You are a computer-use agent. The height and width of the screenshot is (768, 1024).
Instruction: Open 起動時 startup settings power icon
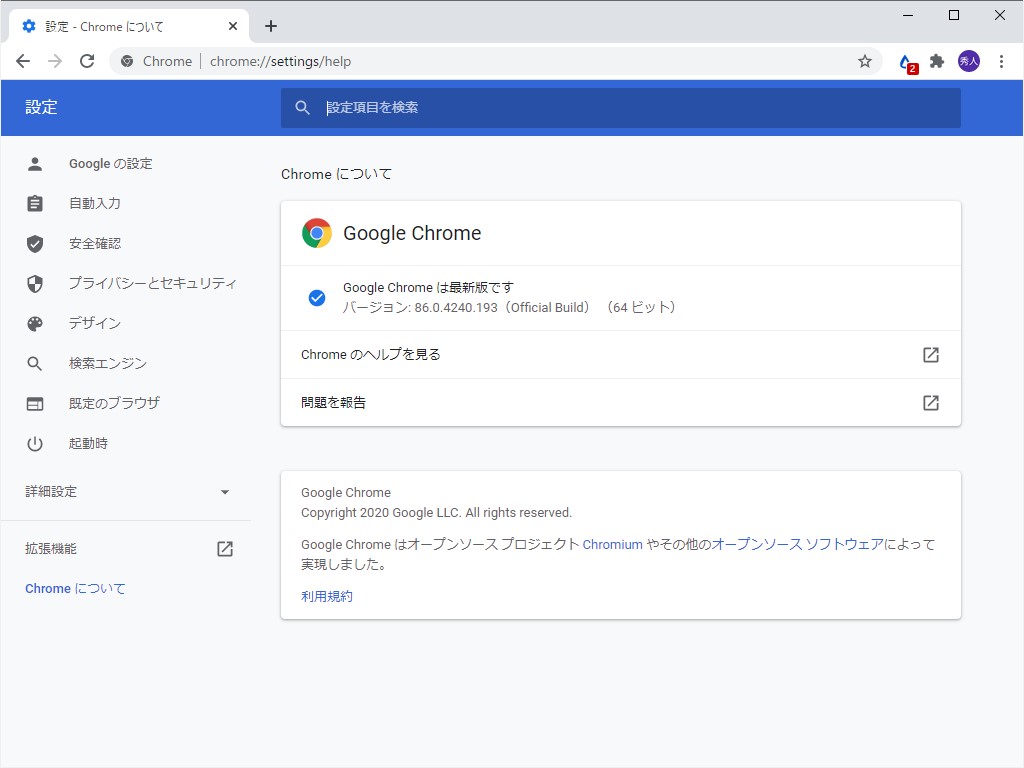coord(35,443)
